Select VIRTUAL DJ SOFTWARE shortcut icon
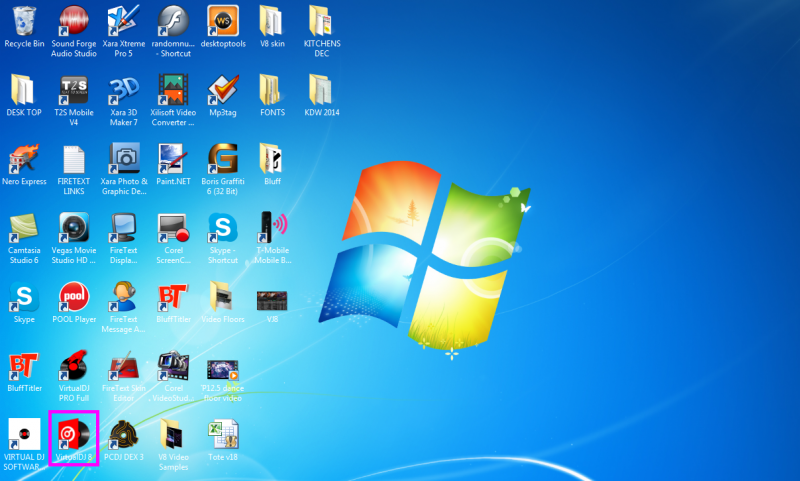 (x=24, y=435)
